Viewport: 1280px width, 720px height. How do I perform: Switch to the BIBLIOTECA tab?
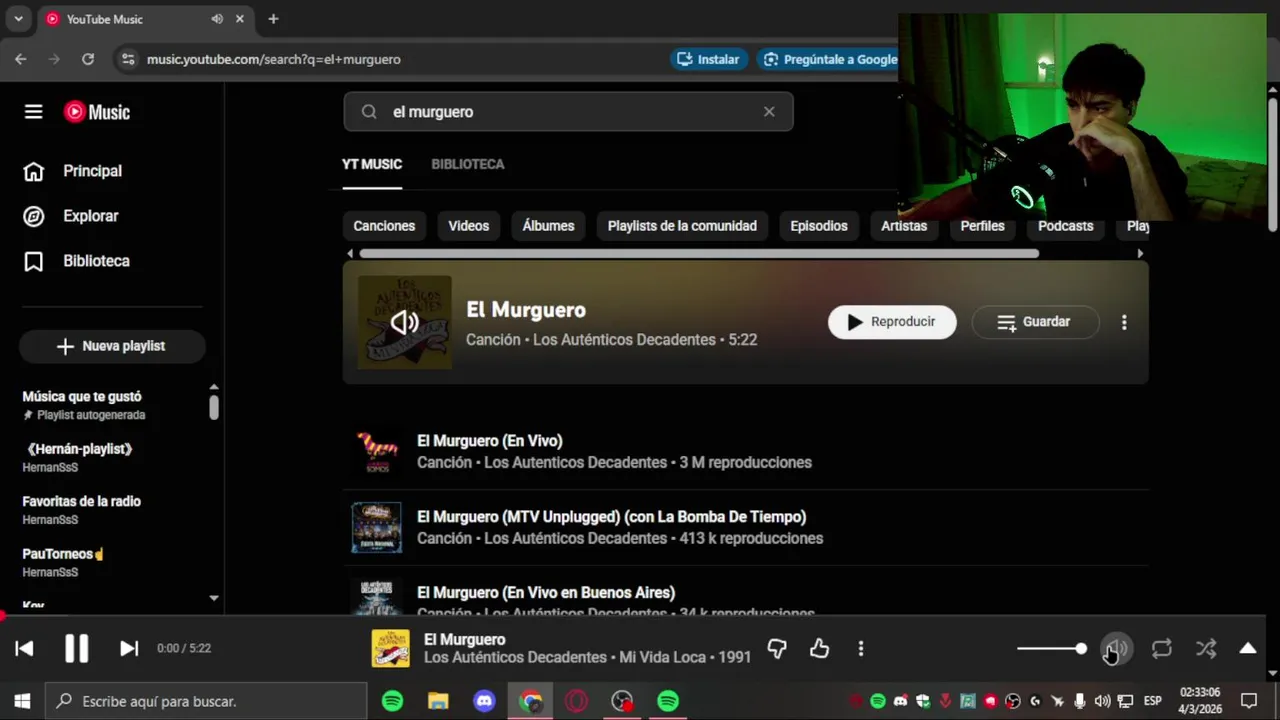click(468, 164)
